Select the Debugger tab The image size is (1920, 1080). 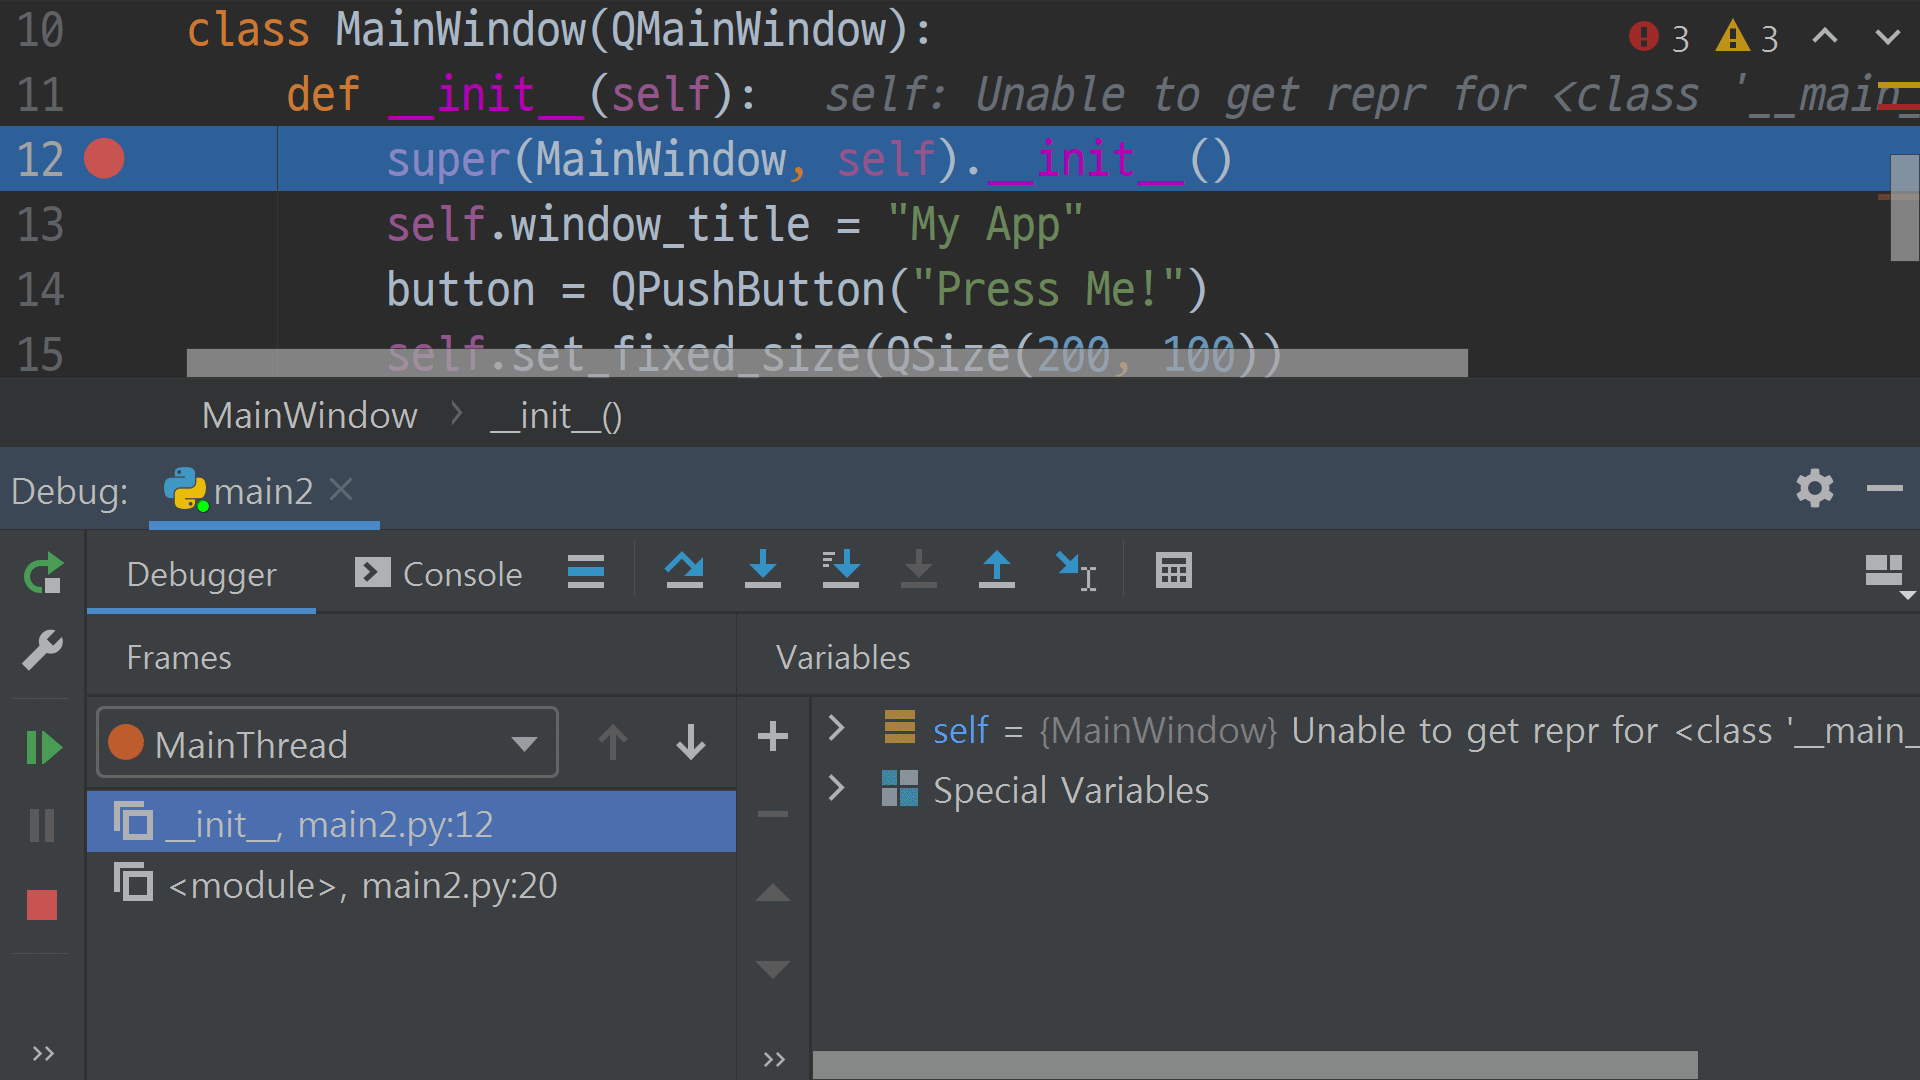(x=201, y=574)
